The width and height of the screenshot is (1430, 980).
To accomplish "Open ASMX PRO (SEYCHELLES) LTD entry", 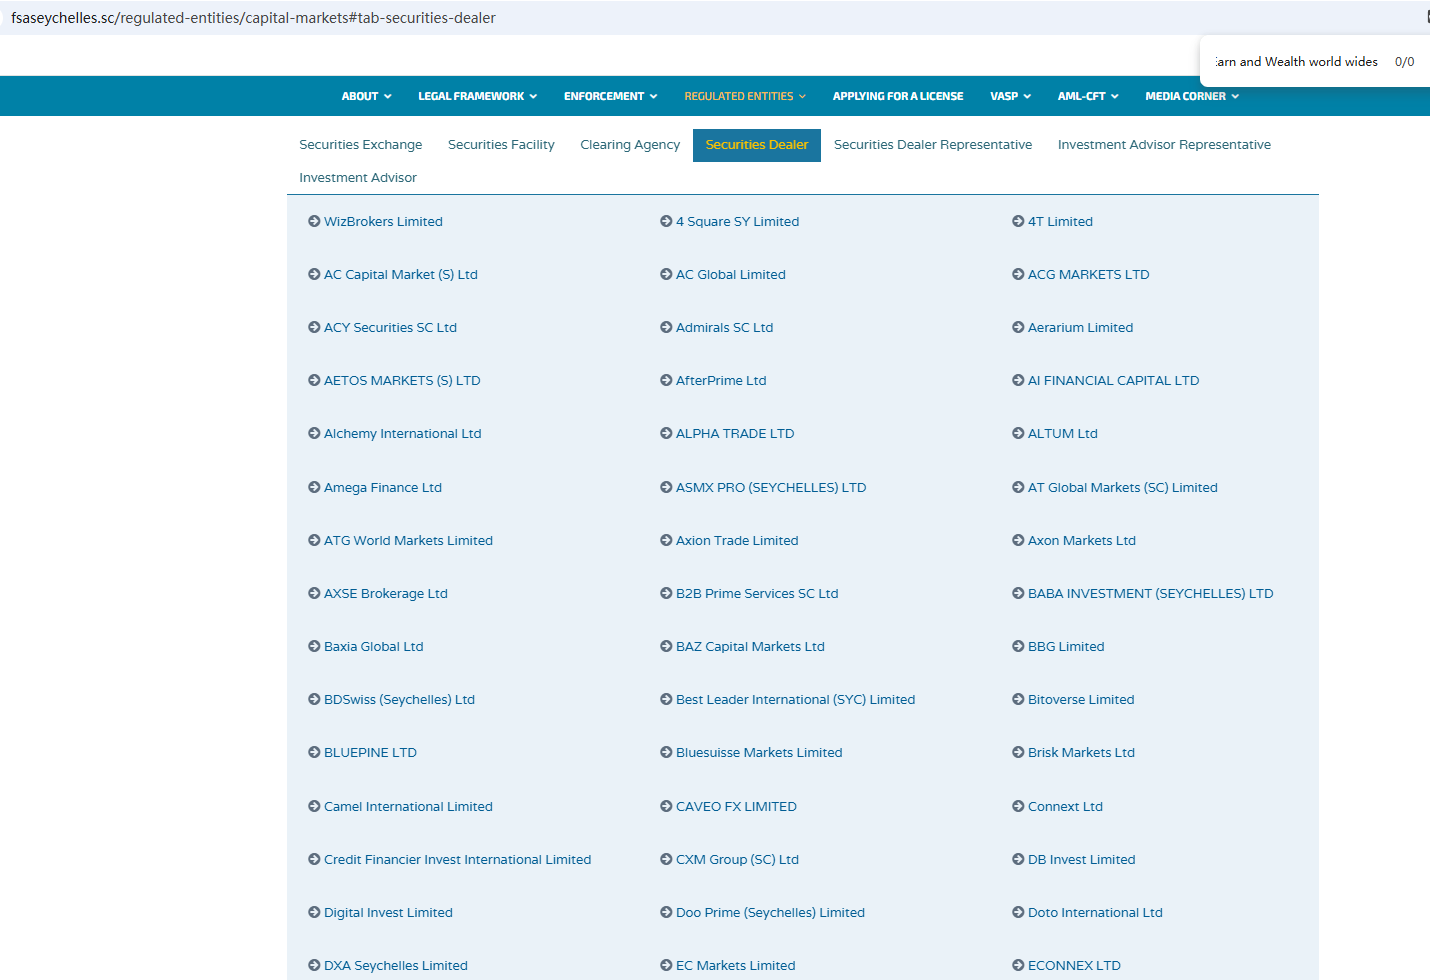I will point(771,487).
